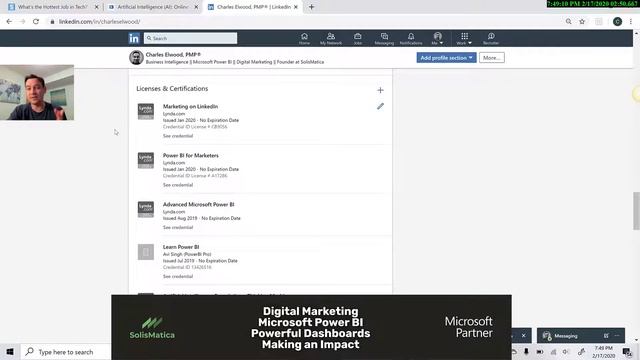This screenshot has width=640, height=360.
Task: Bookmark this page with star icon
Action: click(582, 22)
